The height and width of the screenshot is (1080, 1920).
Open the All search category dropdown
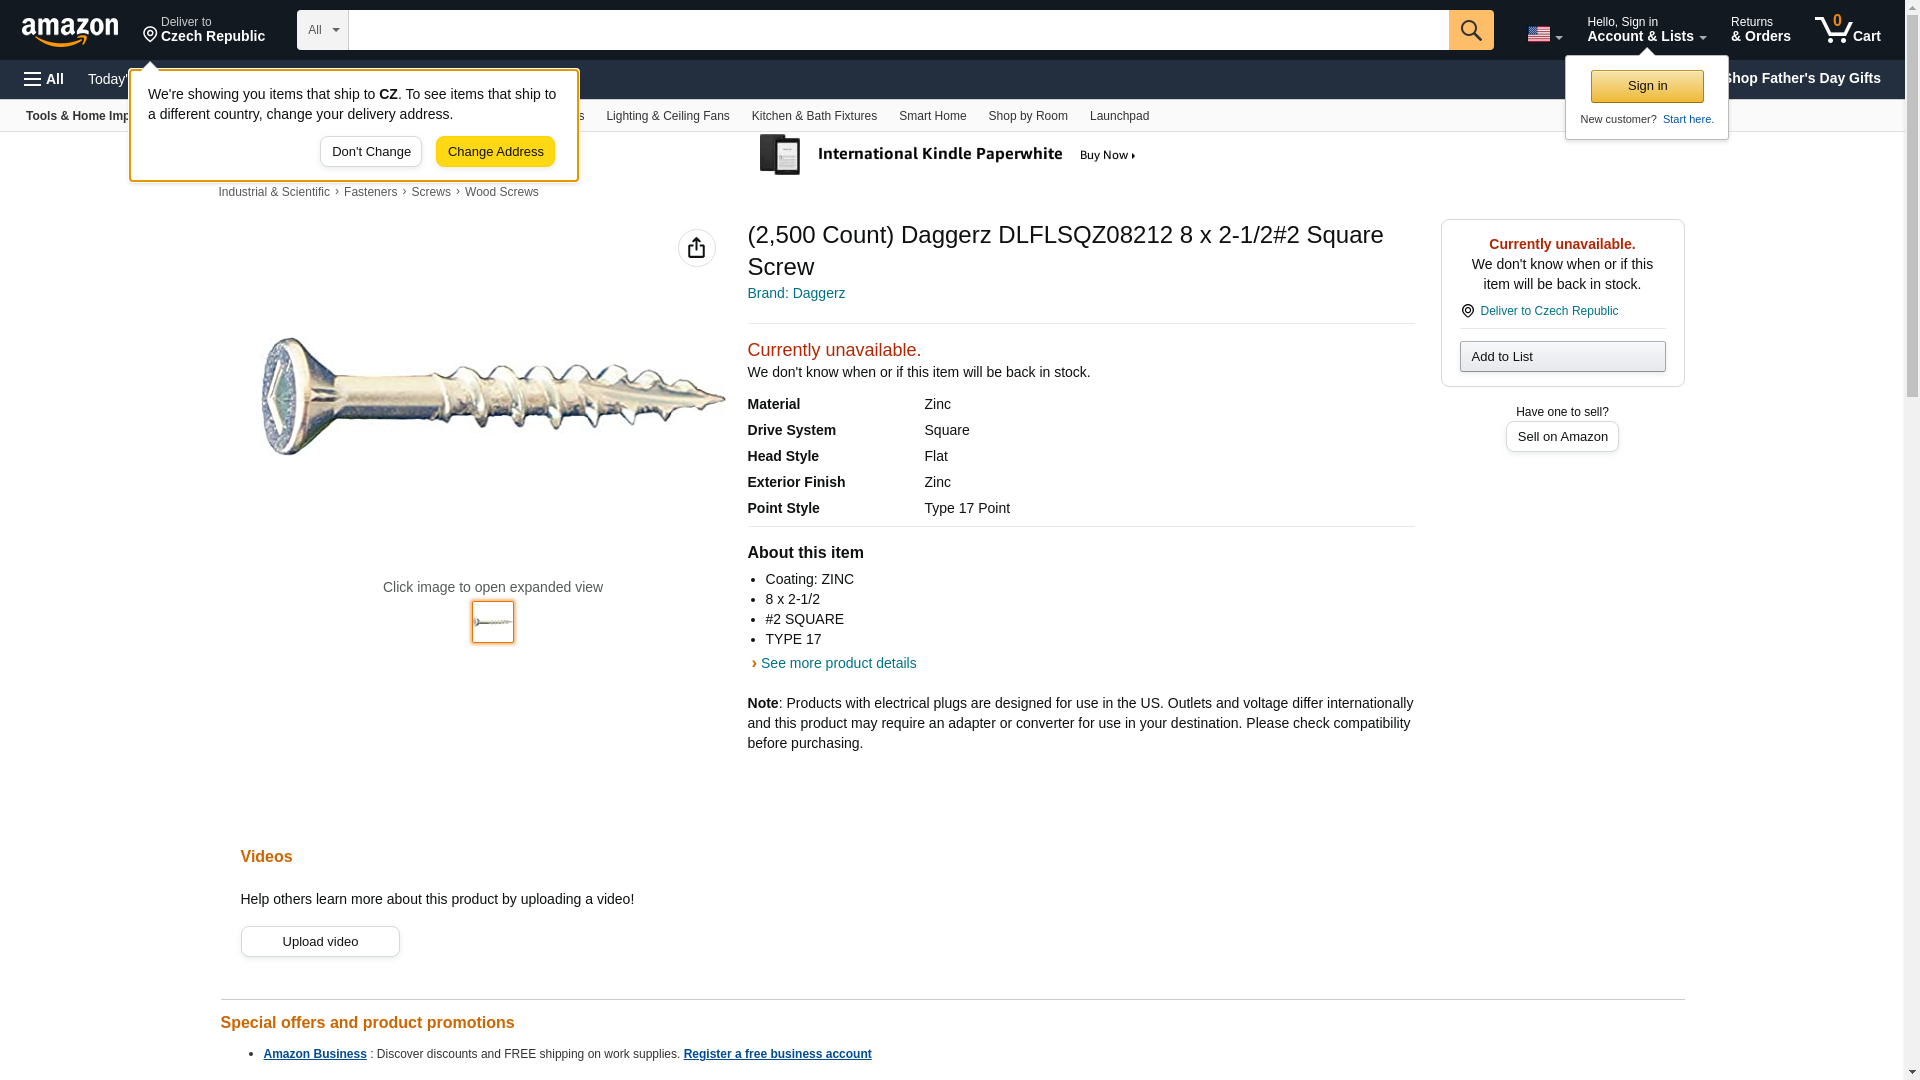(322, 30)
